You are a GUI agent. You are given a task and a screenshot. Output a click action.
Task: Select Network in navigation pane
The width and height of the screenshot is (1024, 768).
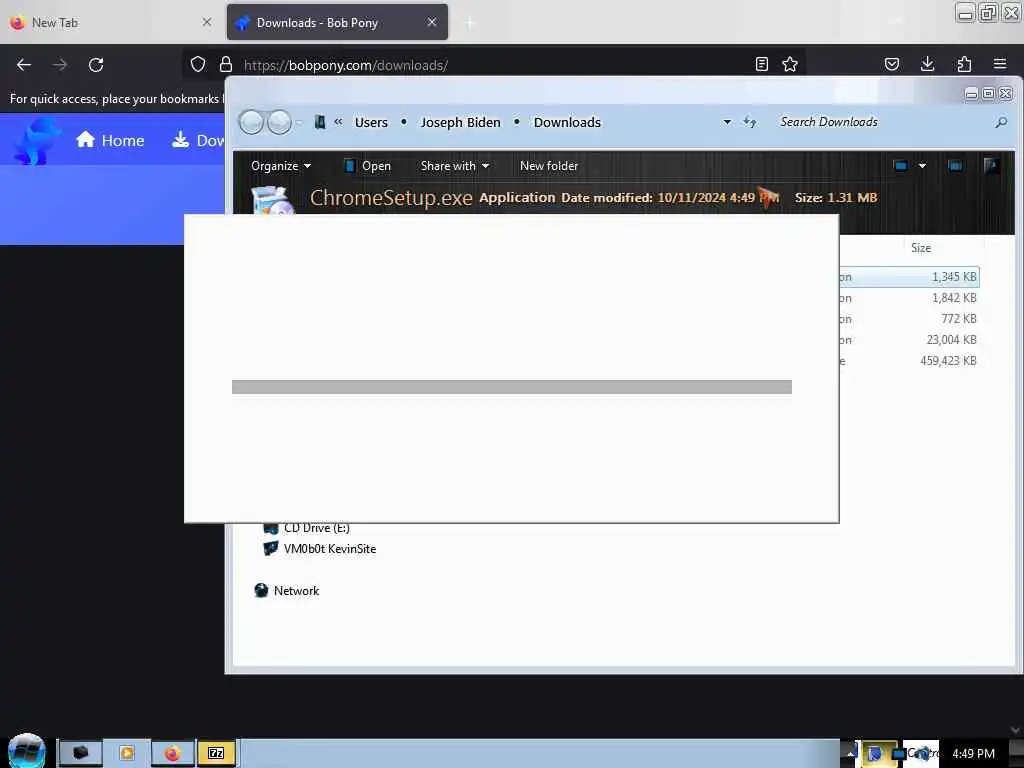coord(287,590)
